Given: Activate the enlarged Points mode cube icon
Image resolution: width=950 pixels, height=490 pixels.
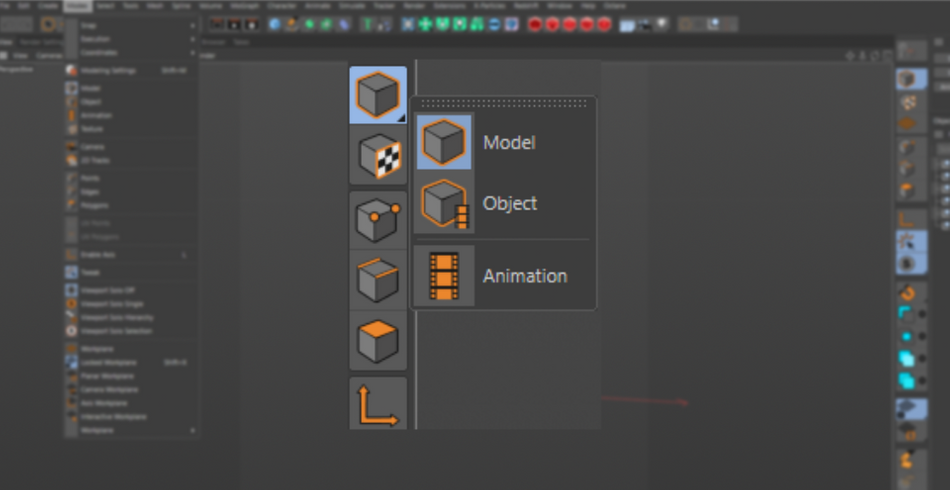Looking at the screenshot, I should click(x=378, y=220).
